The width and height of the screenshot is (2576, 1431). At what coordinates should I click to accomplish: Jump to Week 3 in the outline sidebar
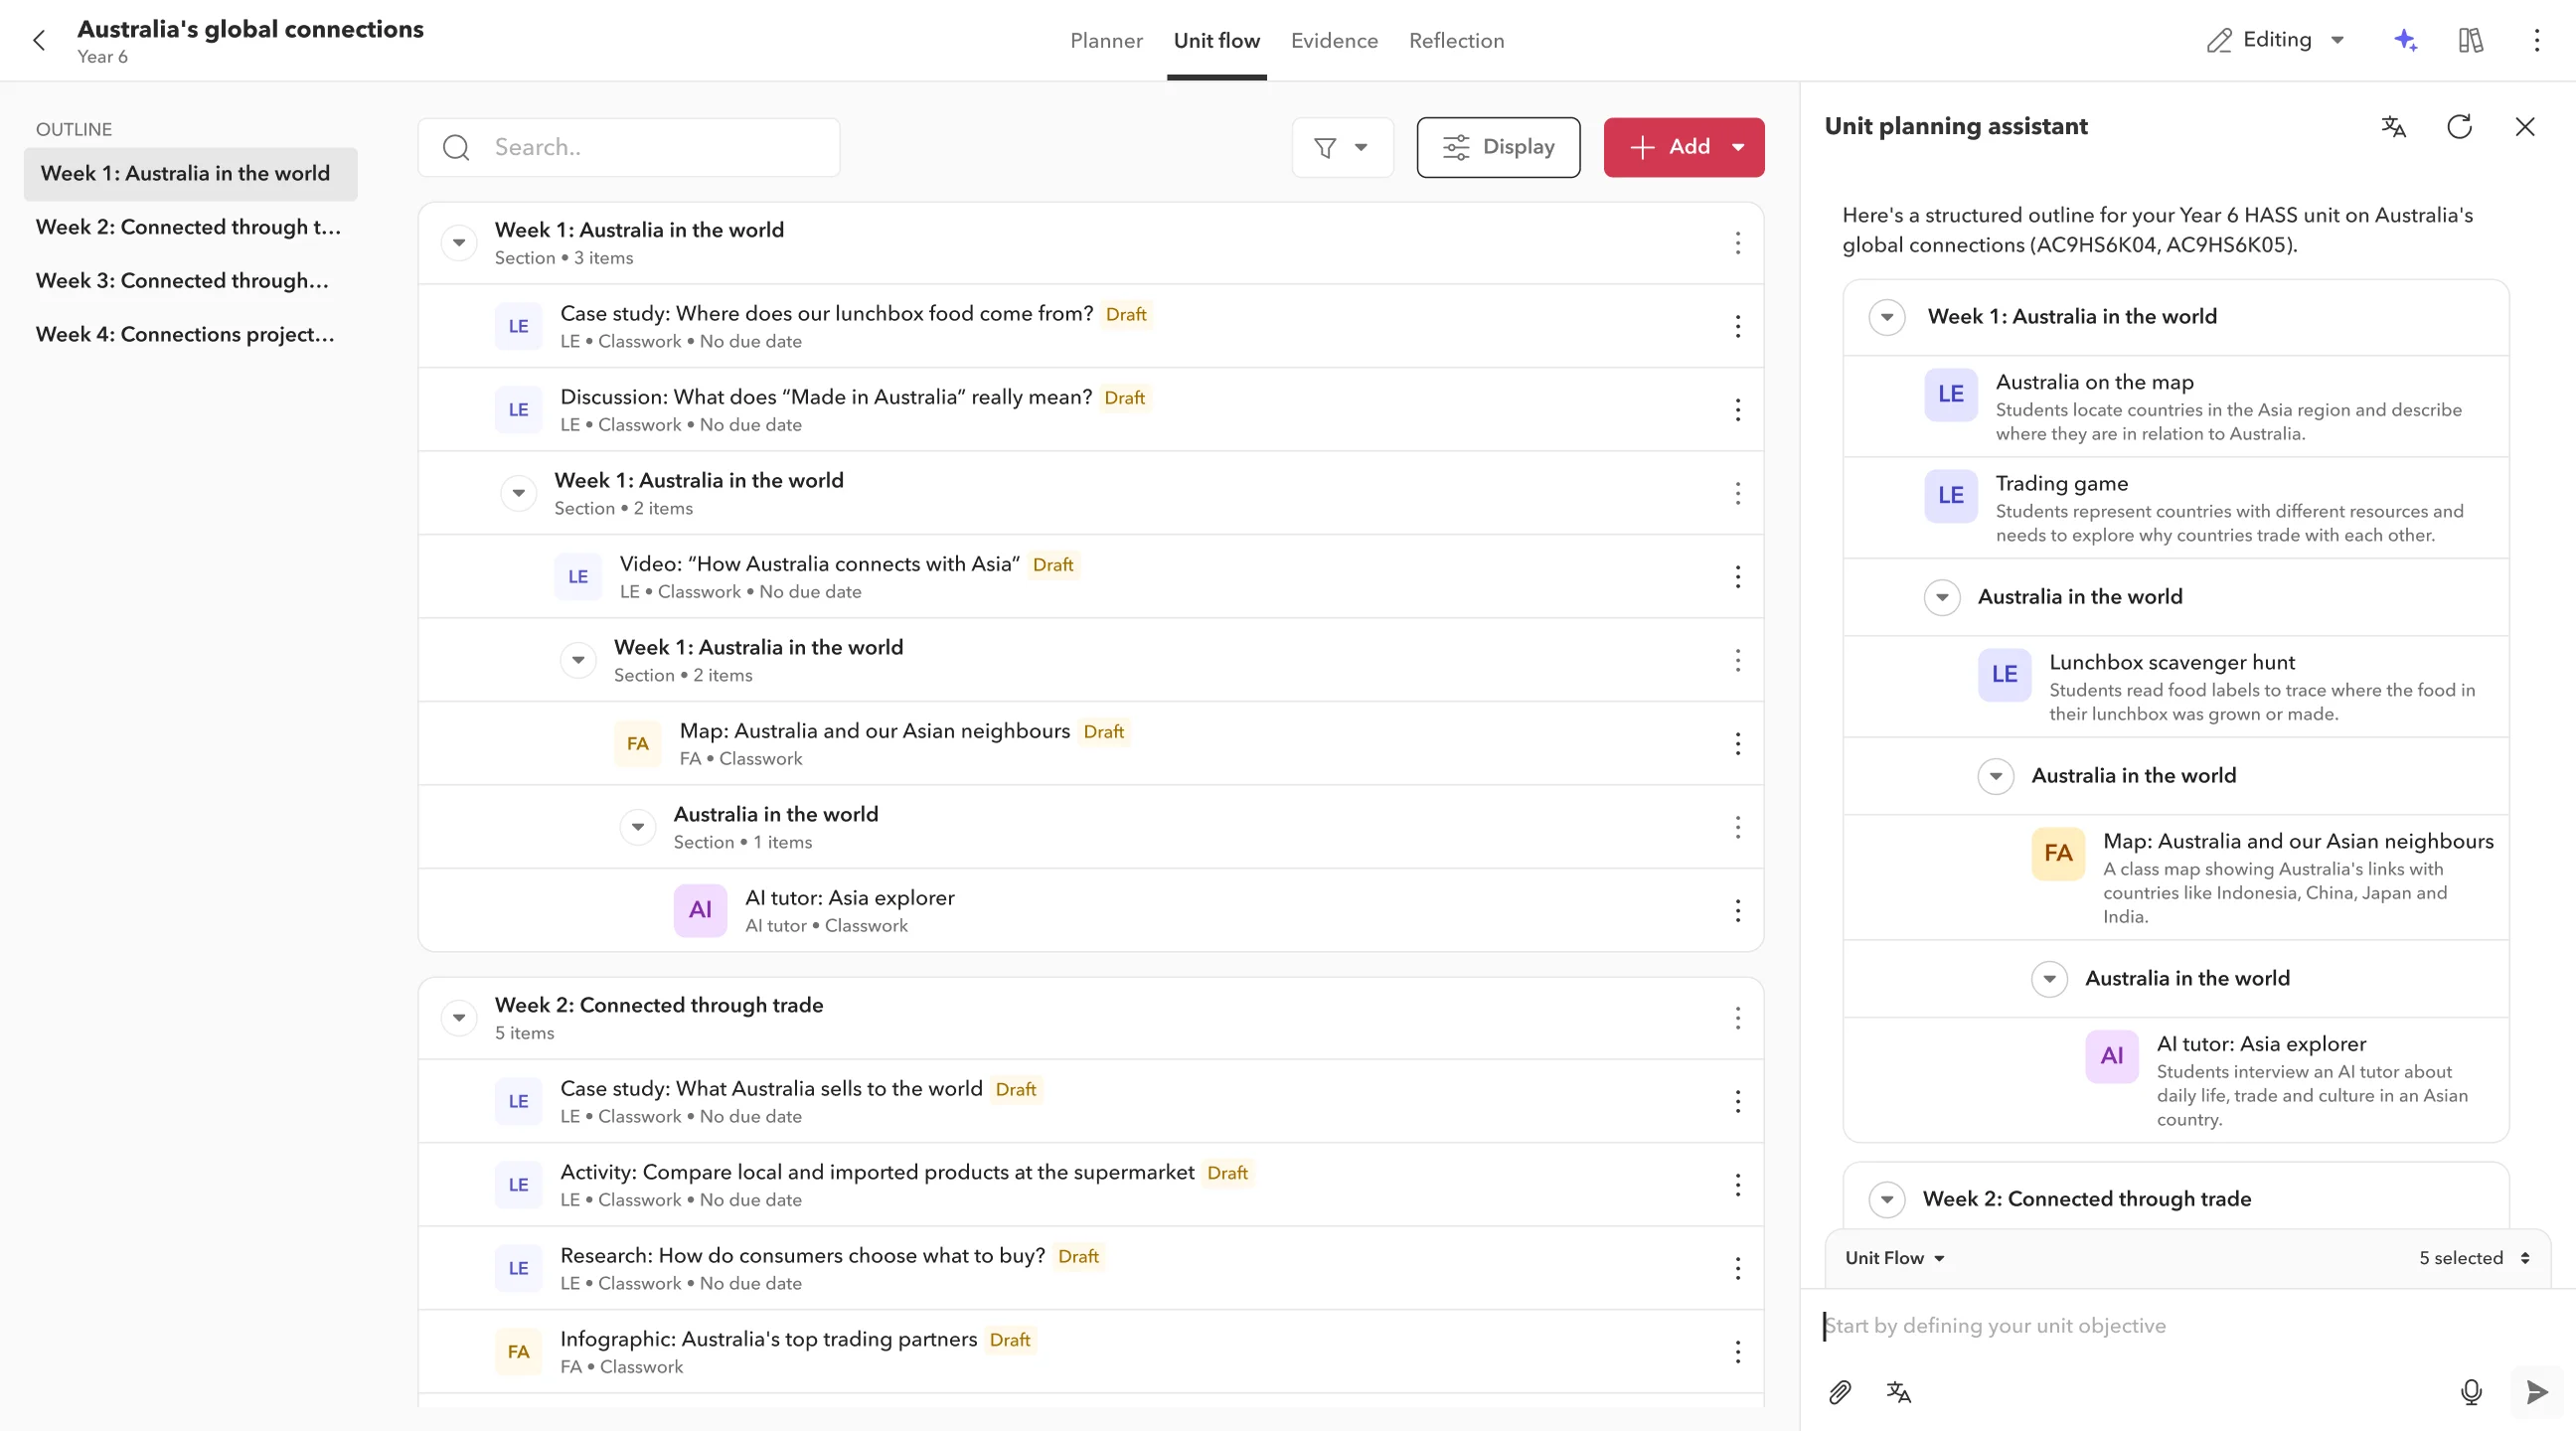(190, 281)
